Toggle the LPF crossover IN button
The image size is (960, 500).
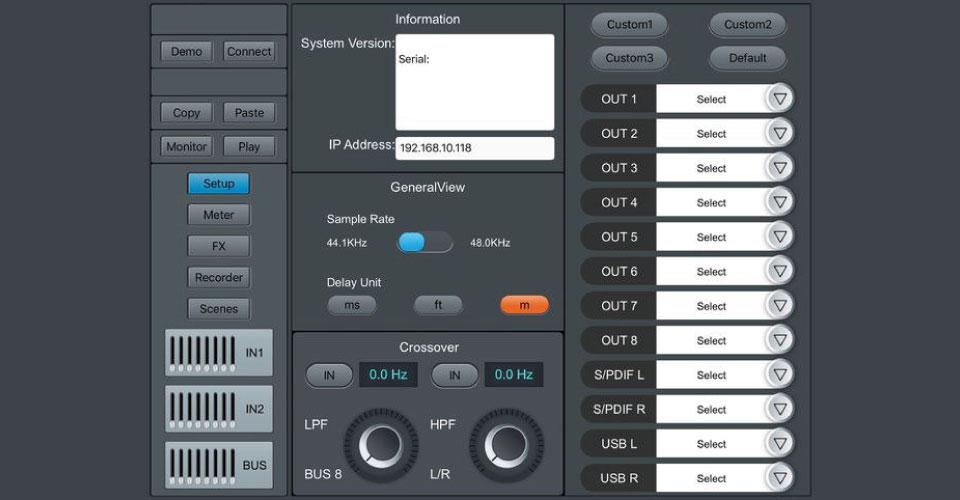(329, 375)
